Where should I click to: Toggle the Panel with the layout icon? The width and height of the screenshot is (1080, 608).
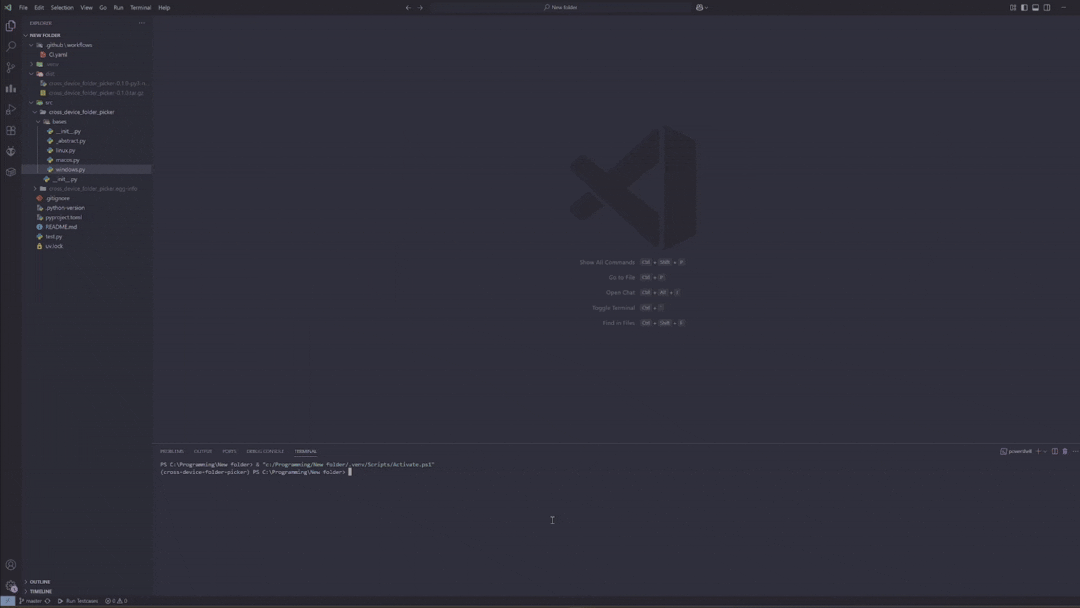tap(1034, 7)
